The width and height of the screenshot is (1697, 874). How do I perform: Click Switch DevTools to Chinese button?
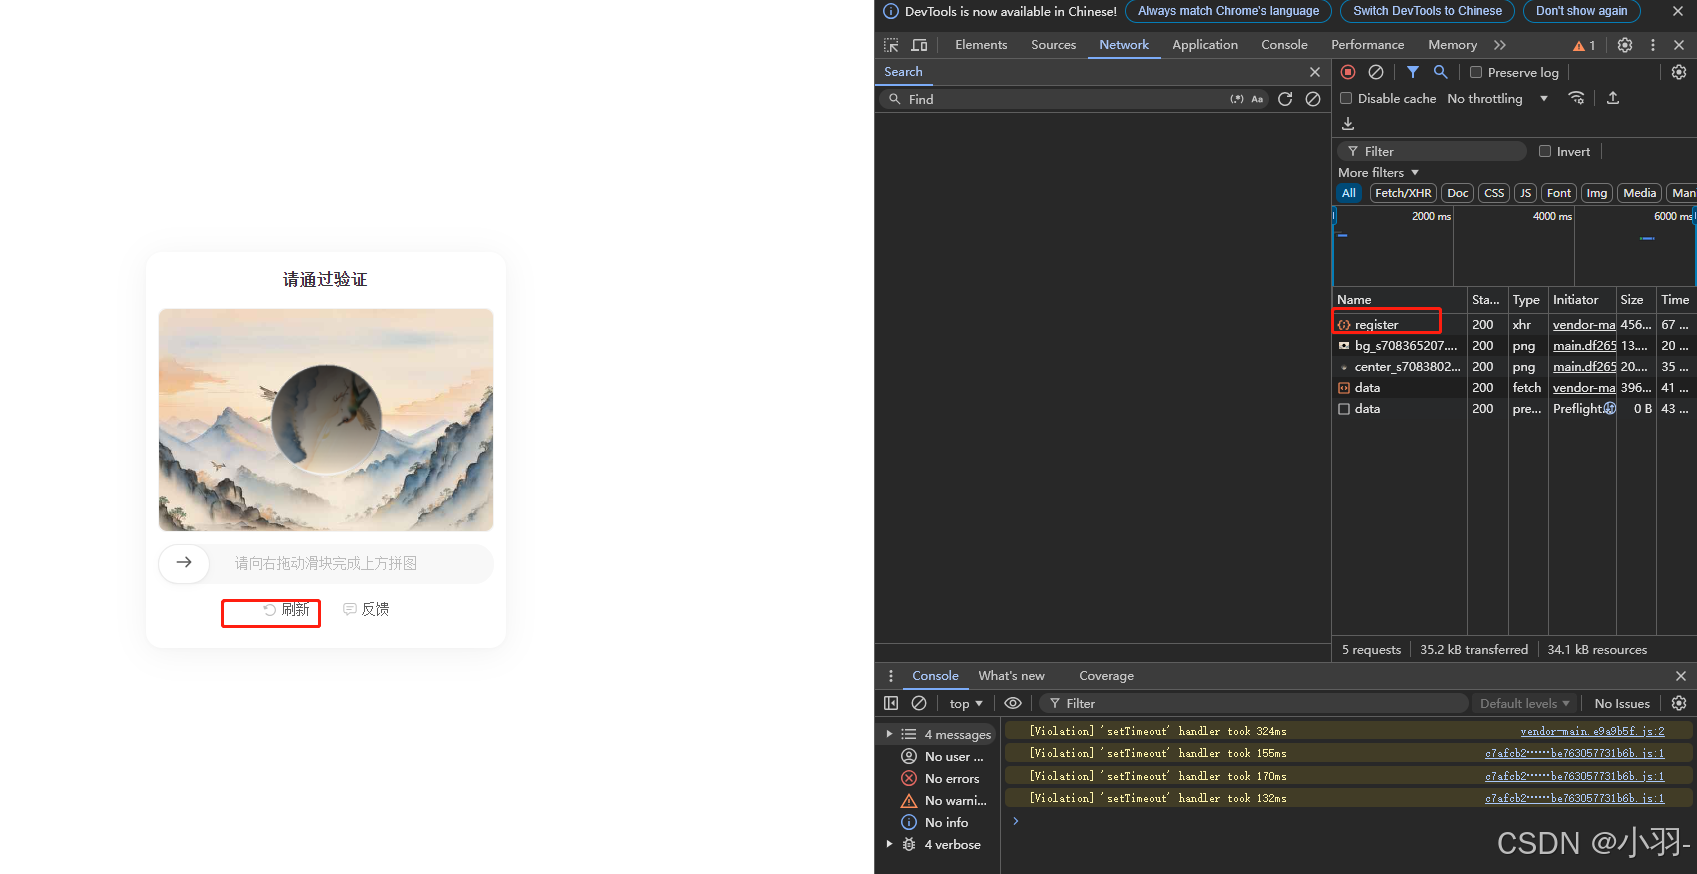click(x=1427, y=11)
